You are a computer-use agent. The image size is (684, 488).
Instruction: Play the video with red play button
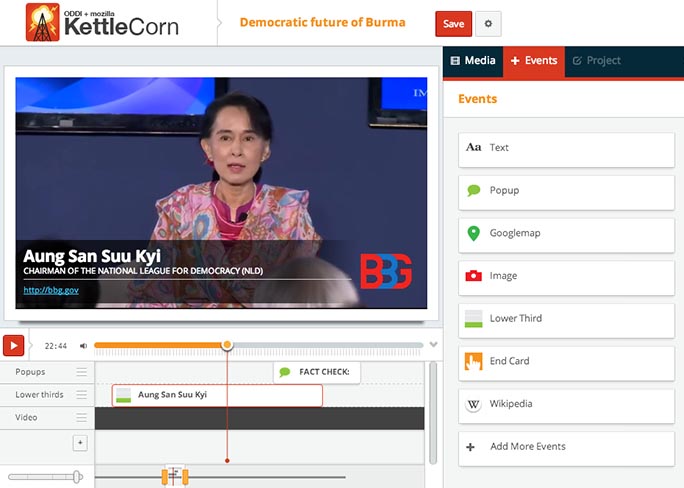[x=14, y=346]
